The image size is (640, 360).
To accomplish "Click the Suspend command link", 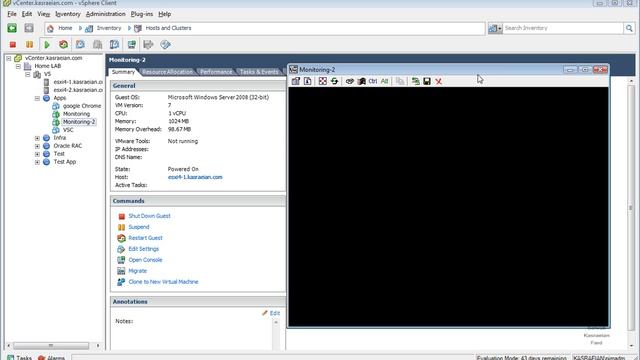I will click(x=139, y=227).
